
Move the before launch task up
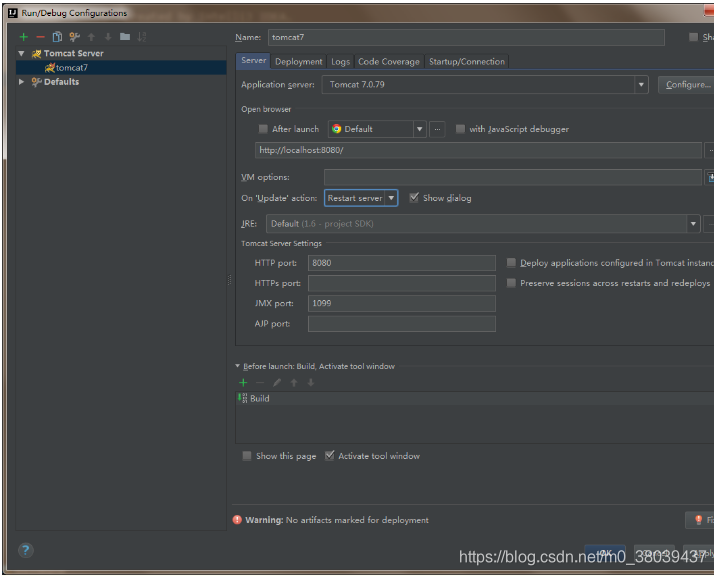pyautogui.click(x=294, y=383)
